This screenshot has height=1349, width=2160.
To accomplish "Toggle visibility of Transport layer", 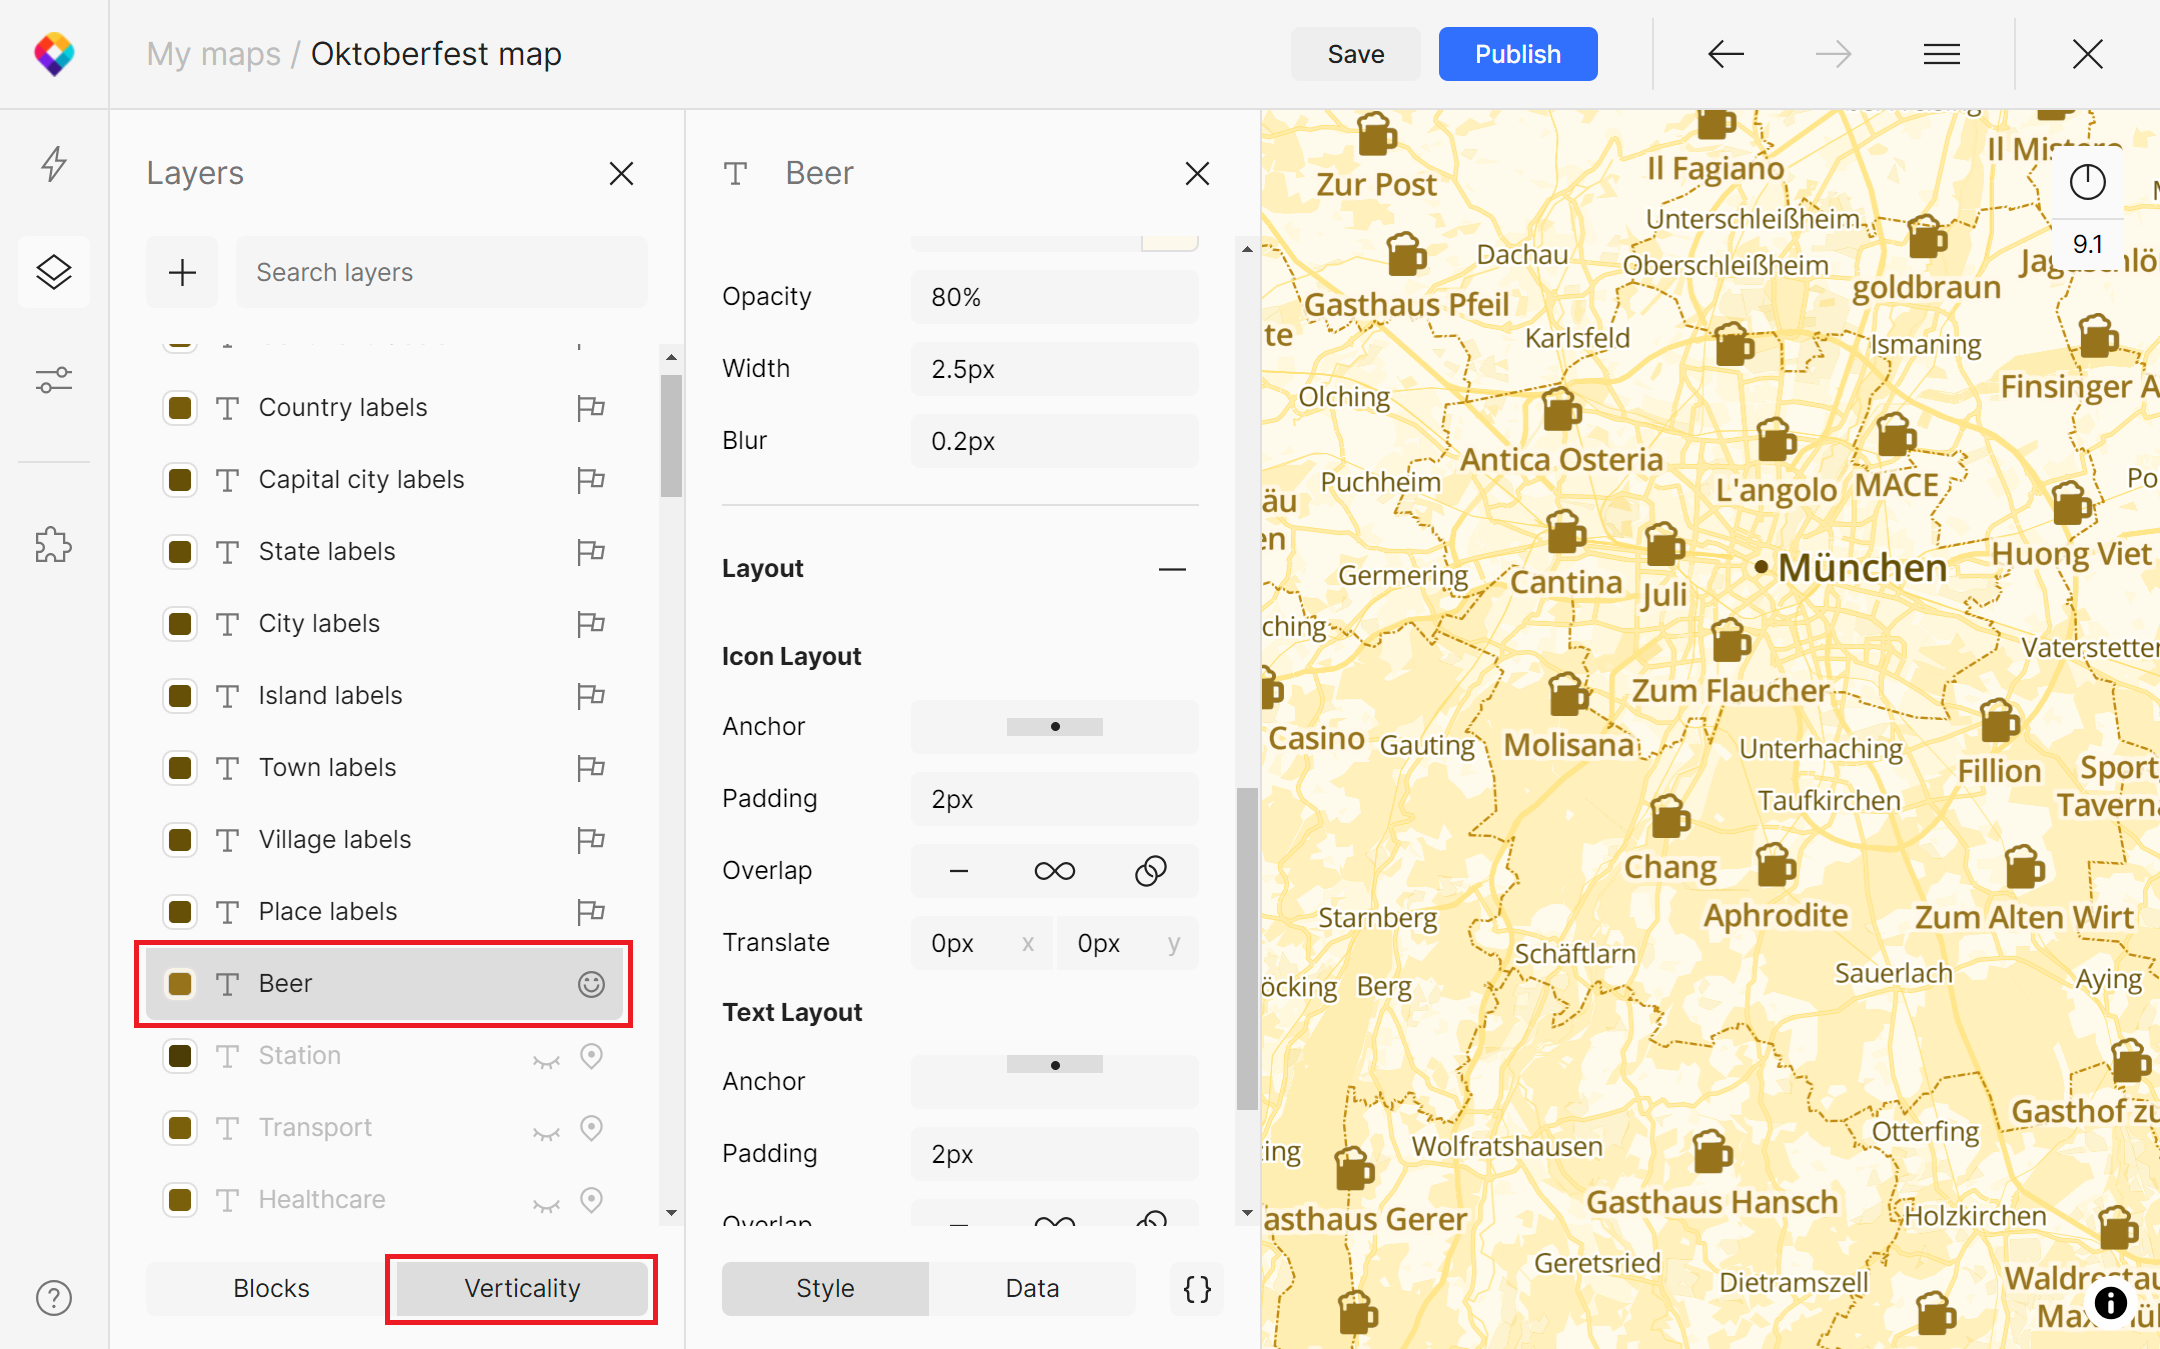I will pyautogui.click(x=546, y=1131).
